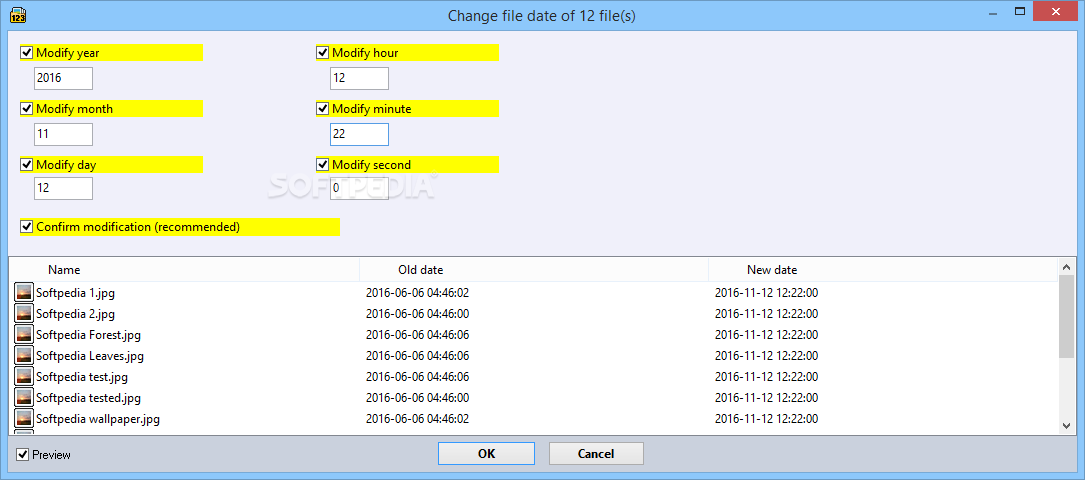
Task: Click the second field showing 0
Action: pyautogui.click(x=359, y=188)
